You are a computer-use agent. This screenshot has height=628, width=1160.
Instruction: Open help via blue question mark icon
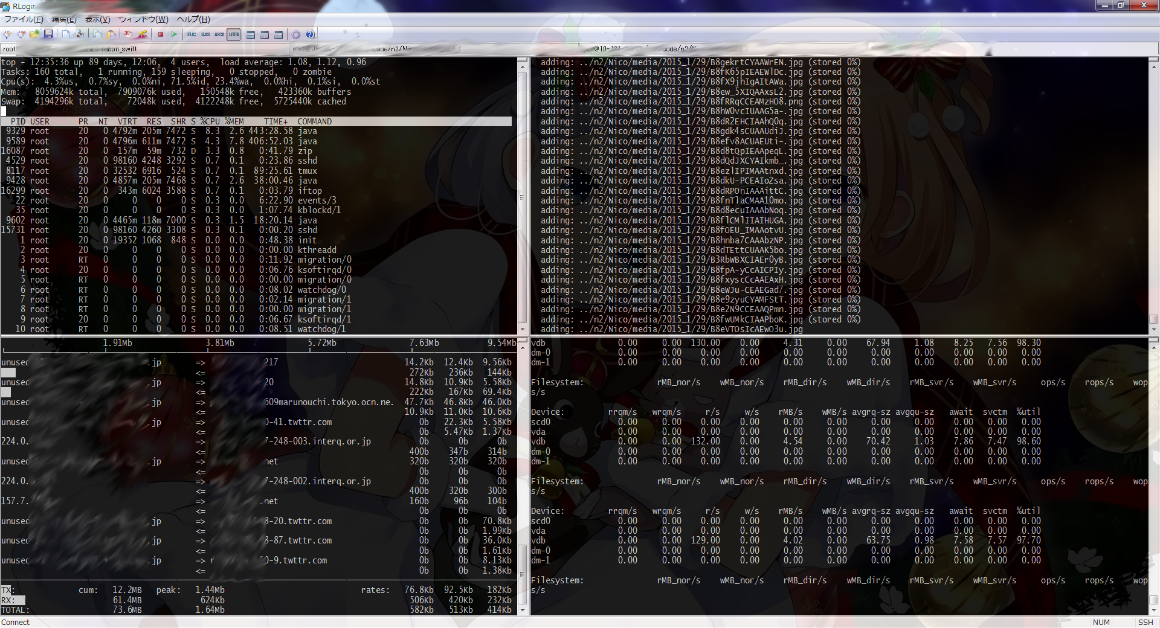pyautogui.click(x=310, y=34)
